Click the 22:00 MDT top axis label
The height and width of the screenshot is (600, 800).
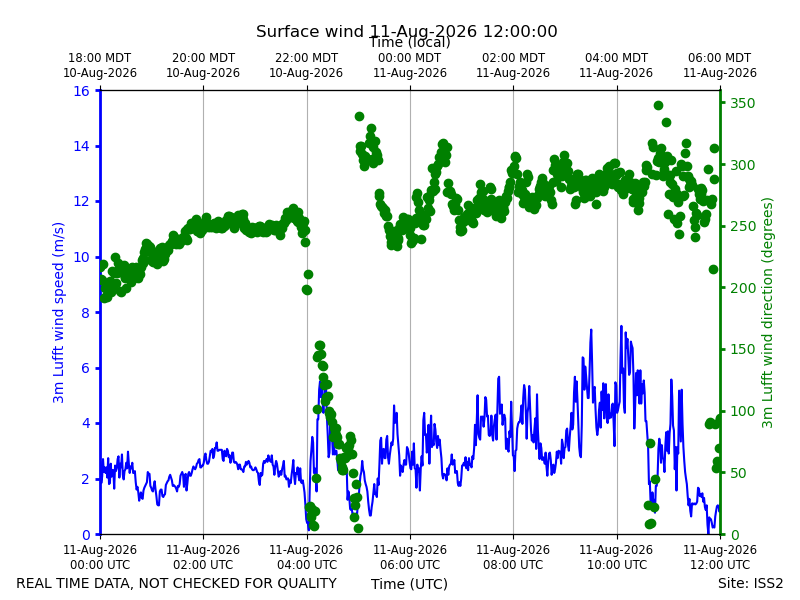(306, 65)
